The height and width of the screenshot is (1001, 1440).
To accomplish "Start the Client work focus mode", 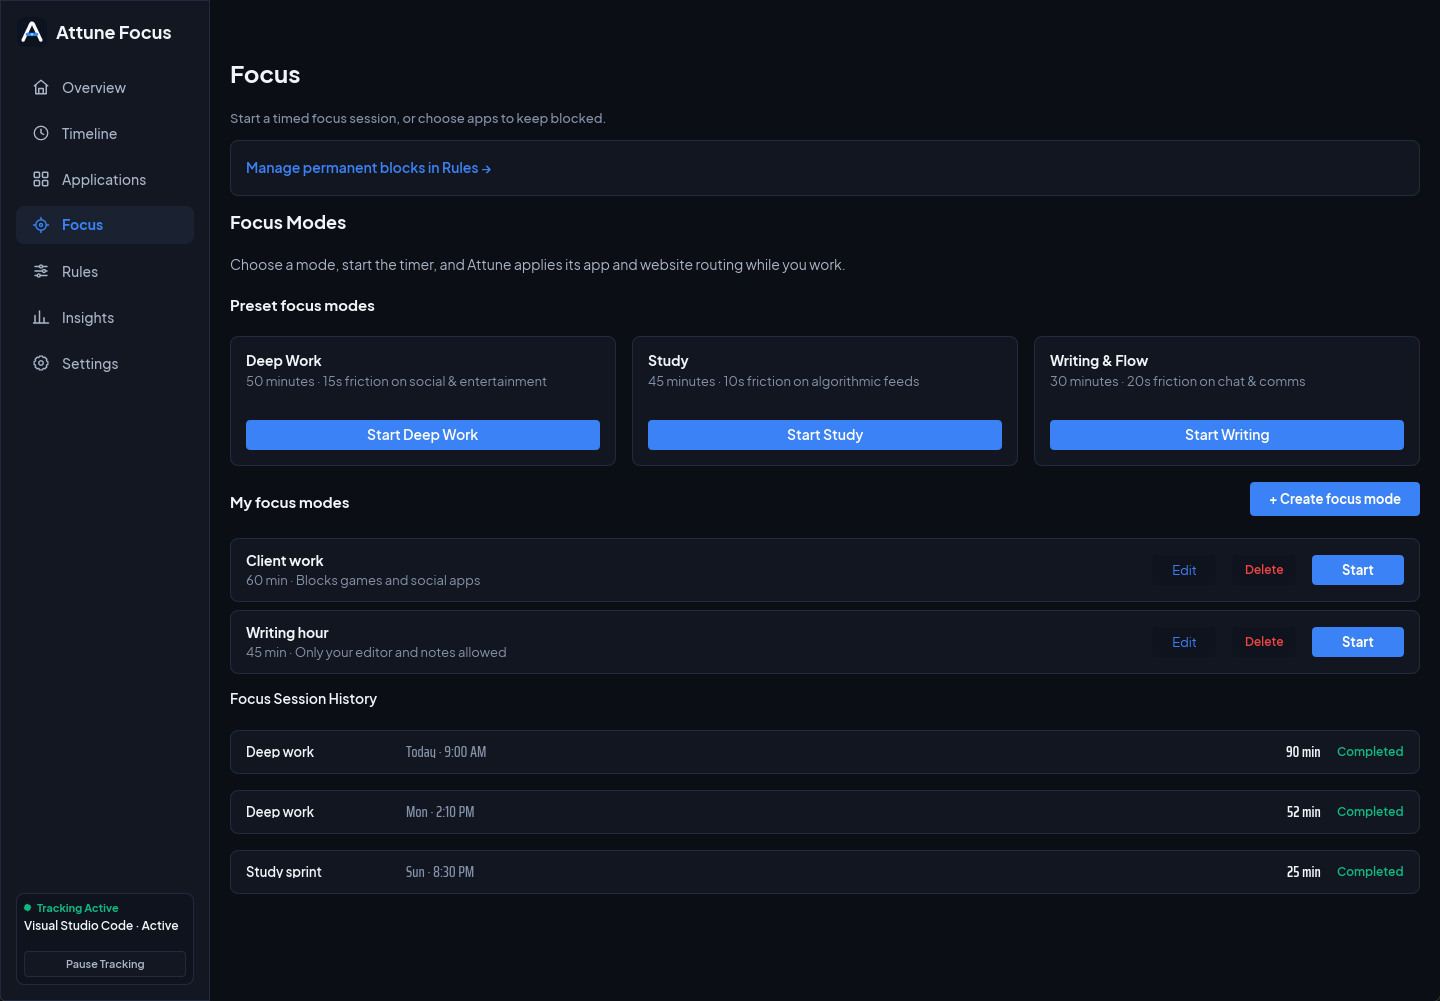I will coord(1358,570).
